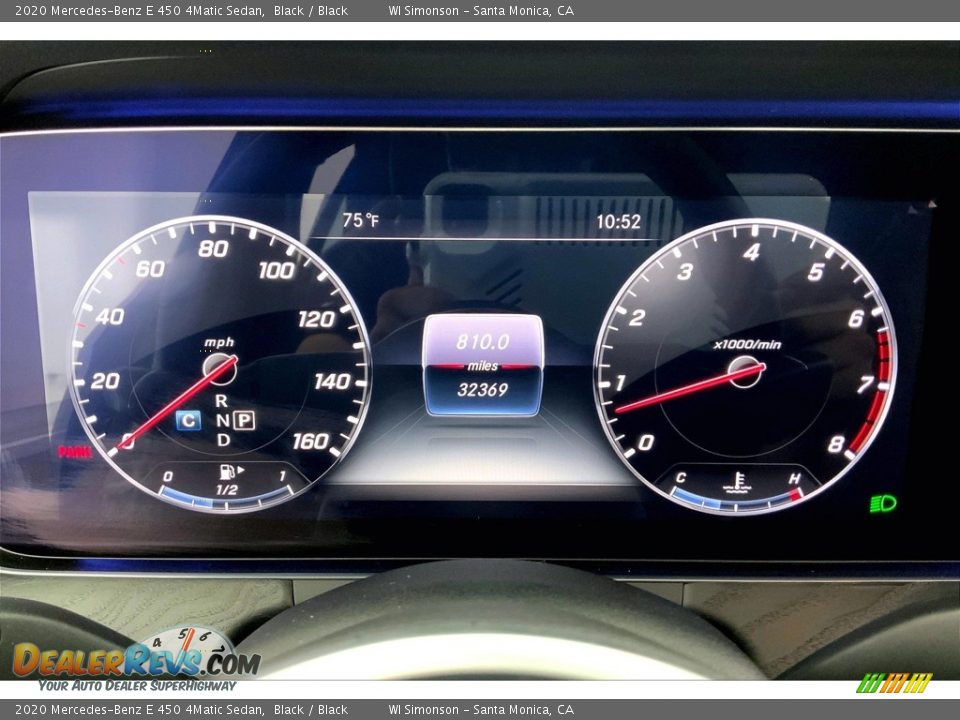
Task: Click the 6 mark on tachometer
Action: tap(856, 318)
